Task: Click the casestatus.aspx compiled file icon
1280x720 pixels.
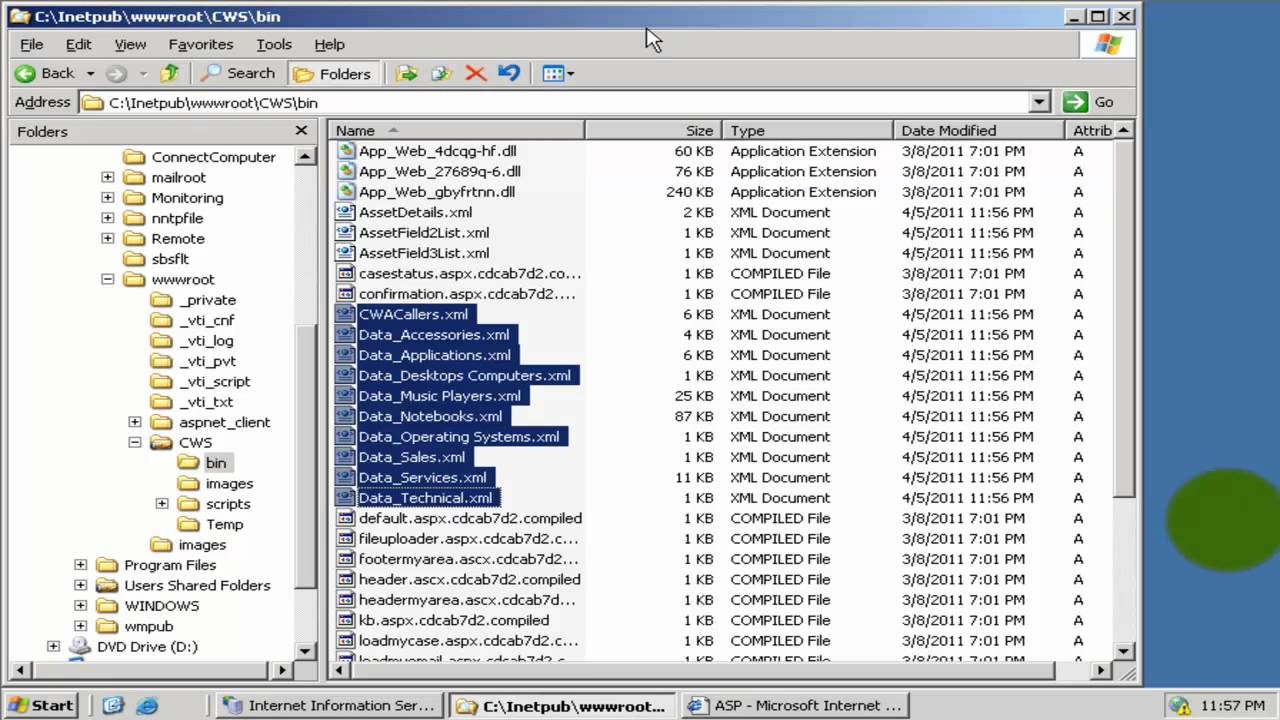Action: pos(346,273)
